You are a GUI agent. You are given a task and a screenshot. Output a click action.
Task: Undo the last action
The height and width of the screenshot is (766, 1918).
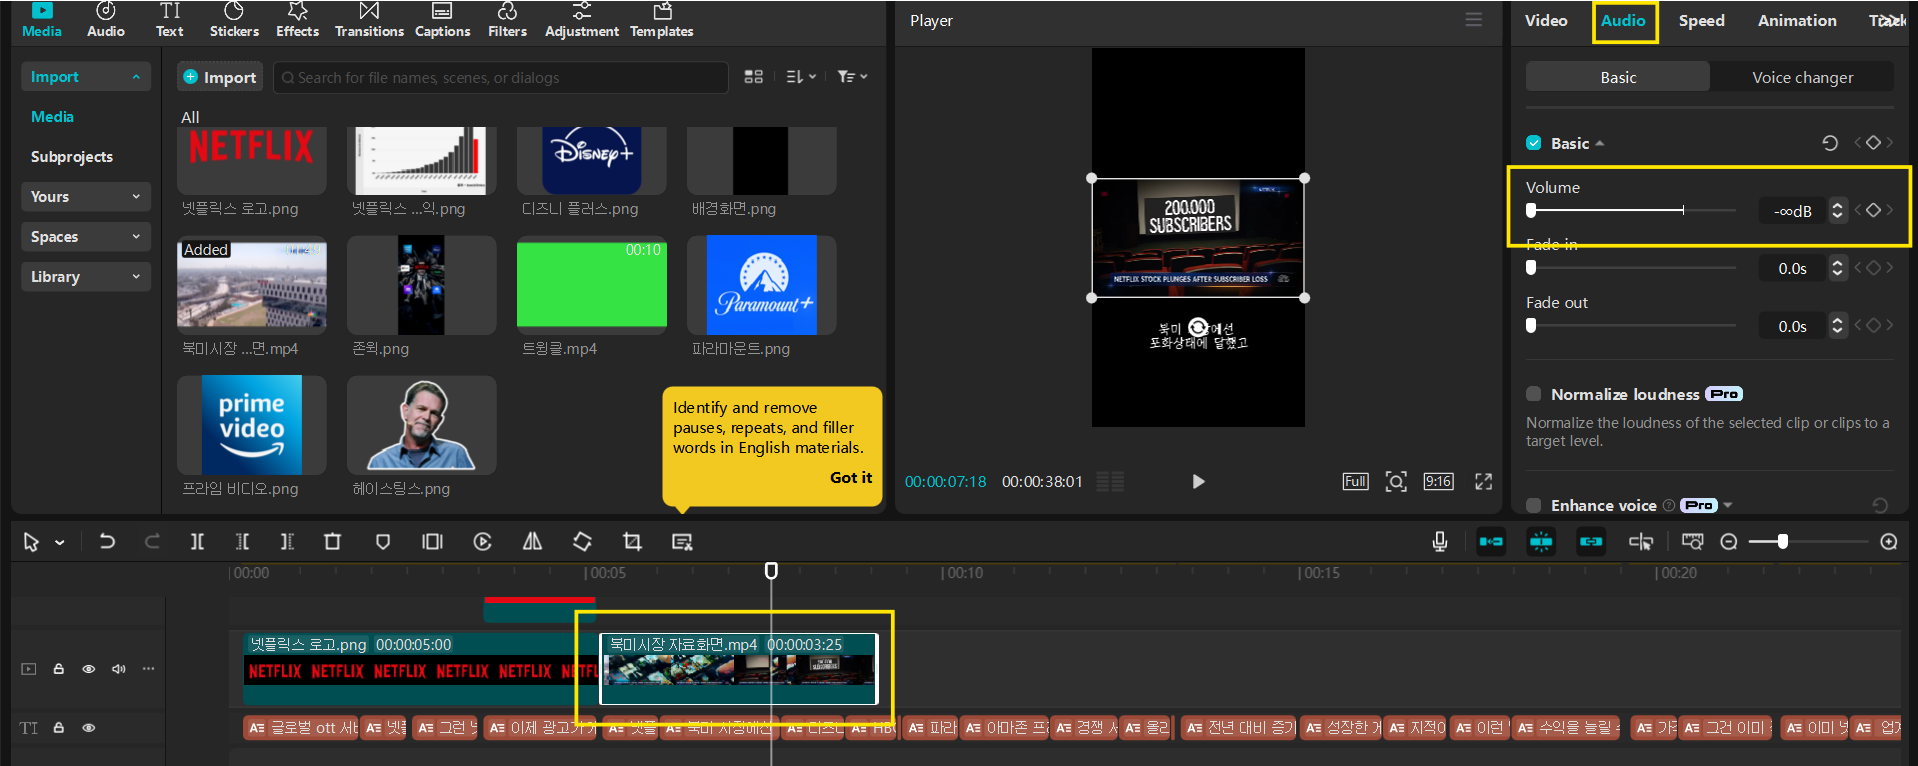pyautogui.click(x=107, y=541)
